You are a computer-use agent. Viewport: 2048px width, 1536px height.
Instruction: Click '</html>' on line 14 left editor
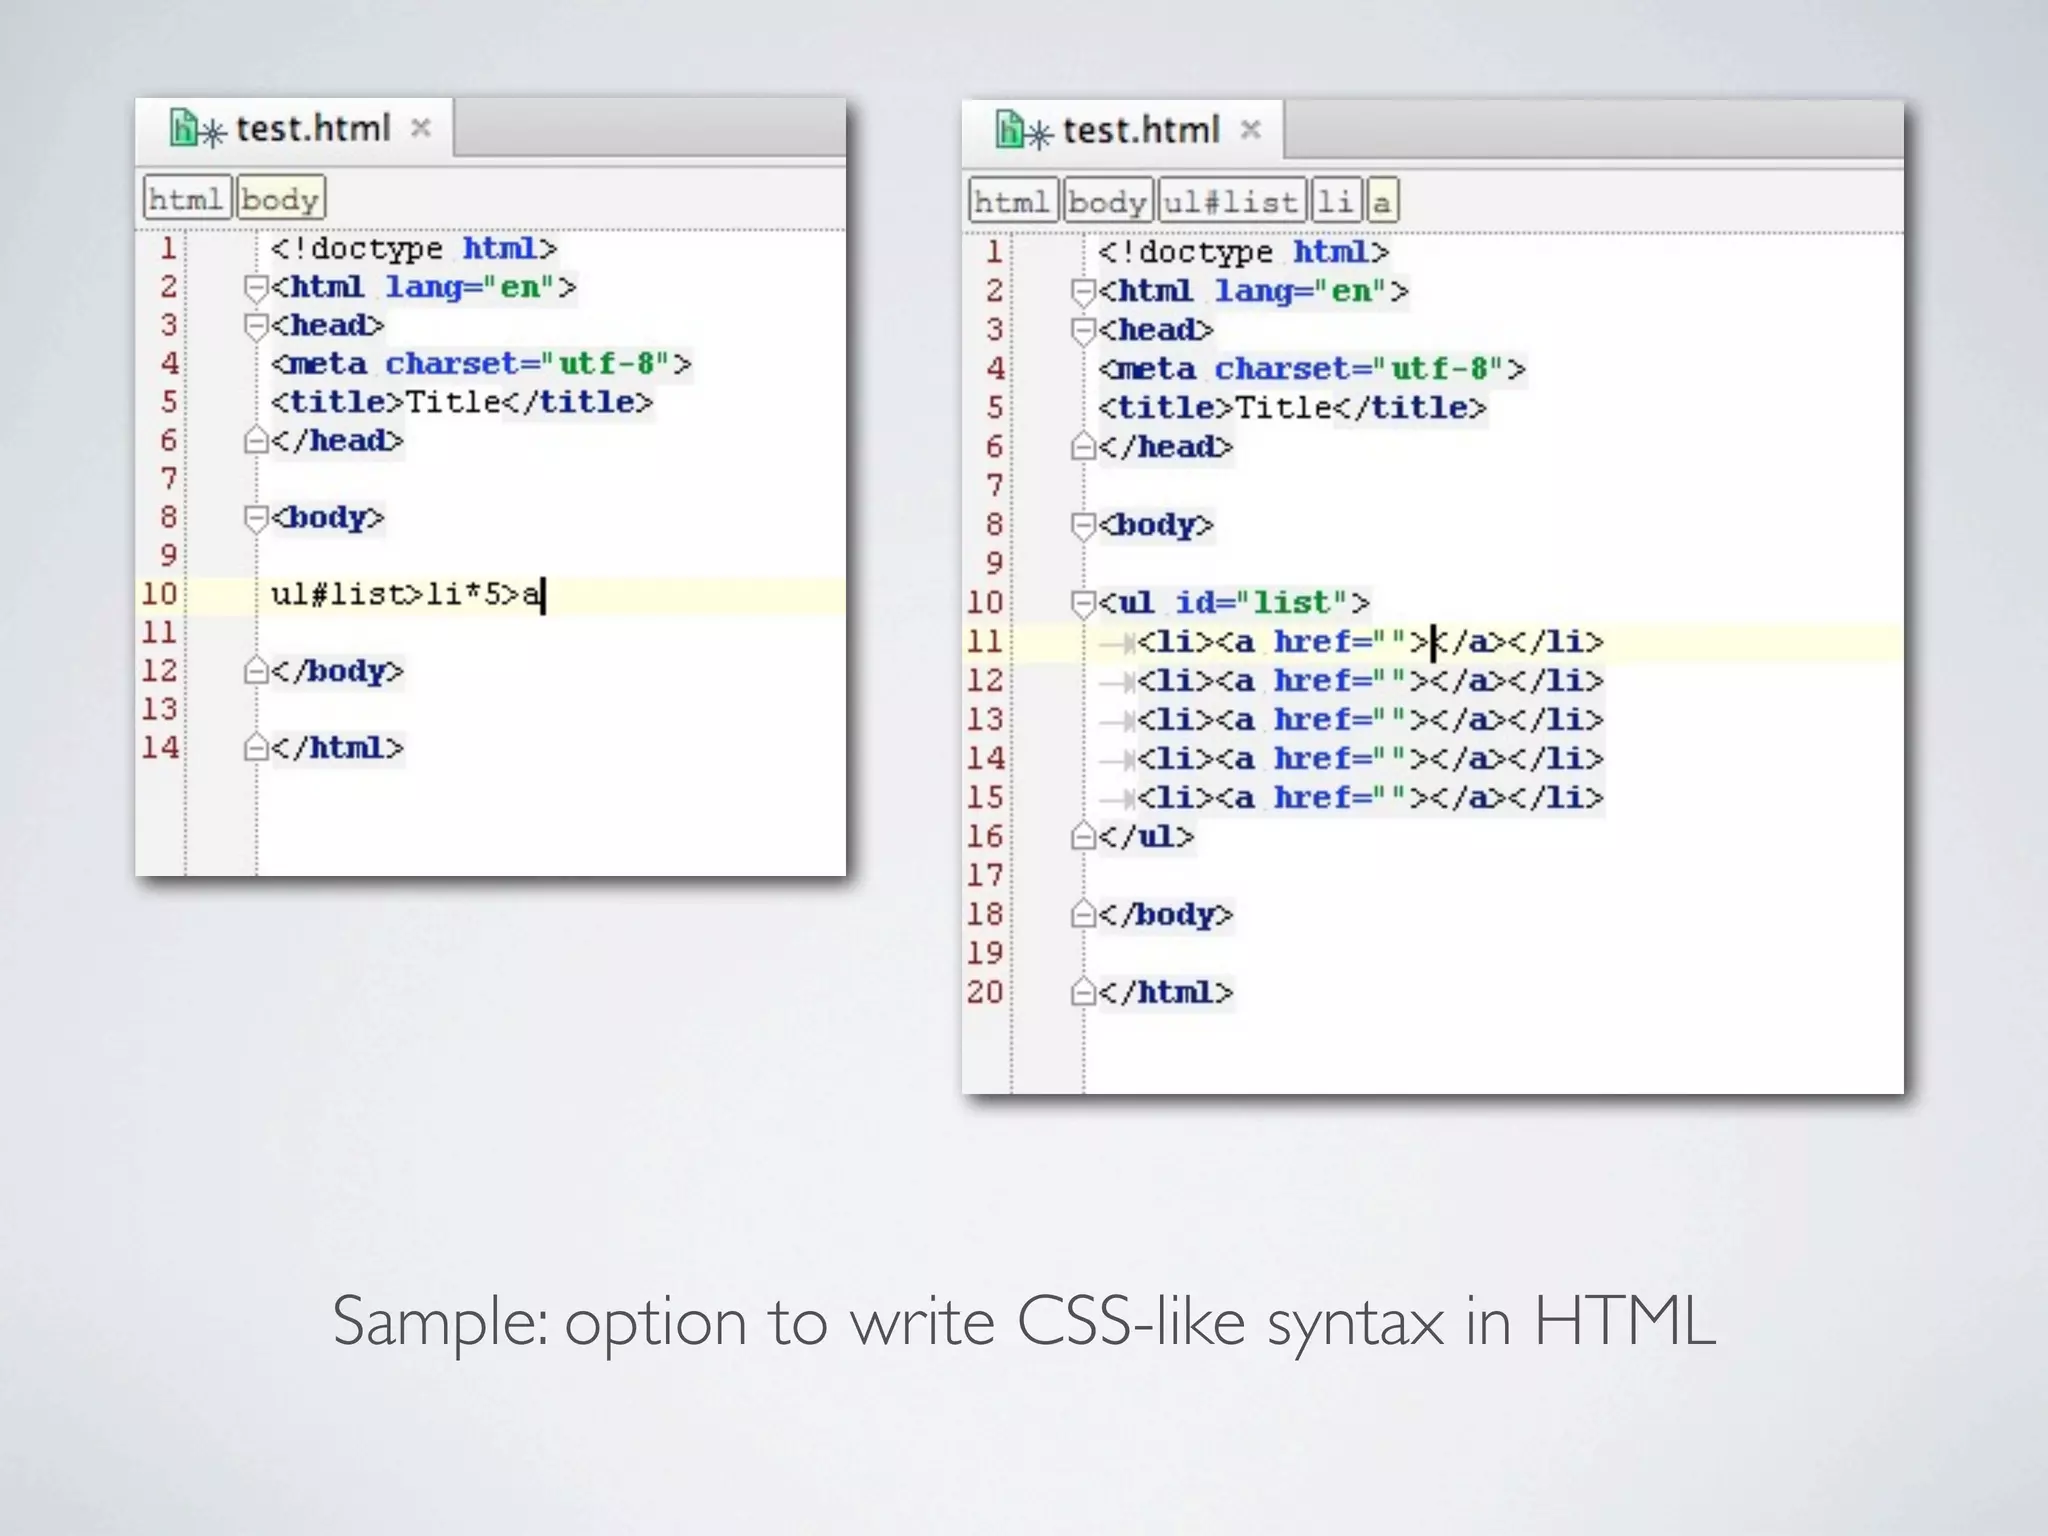337,748
